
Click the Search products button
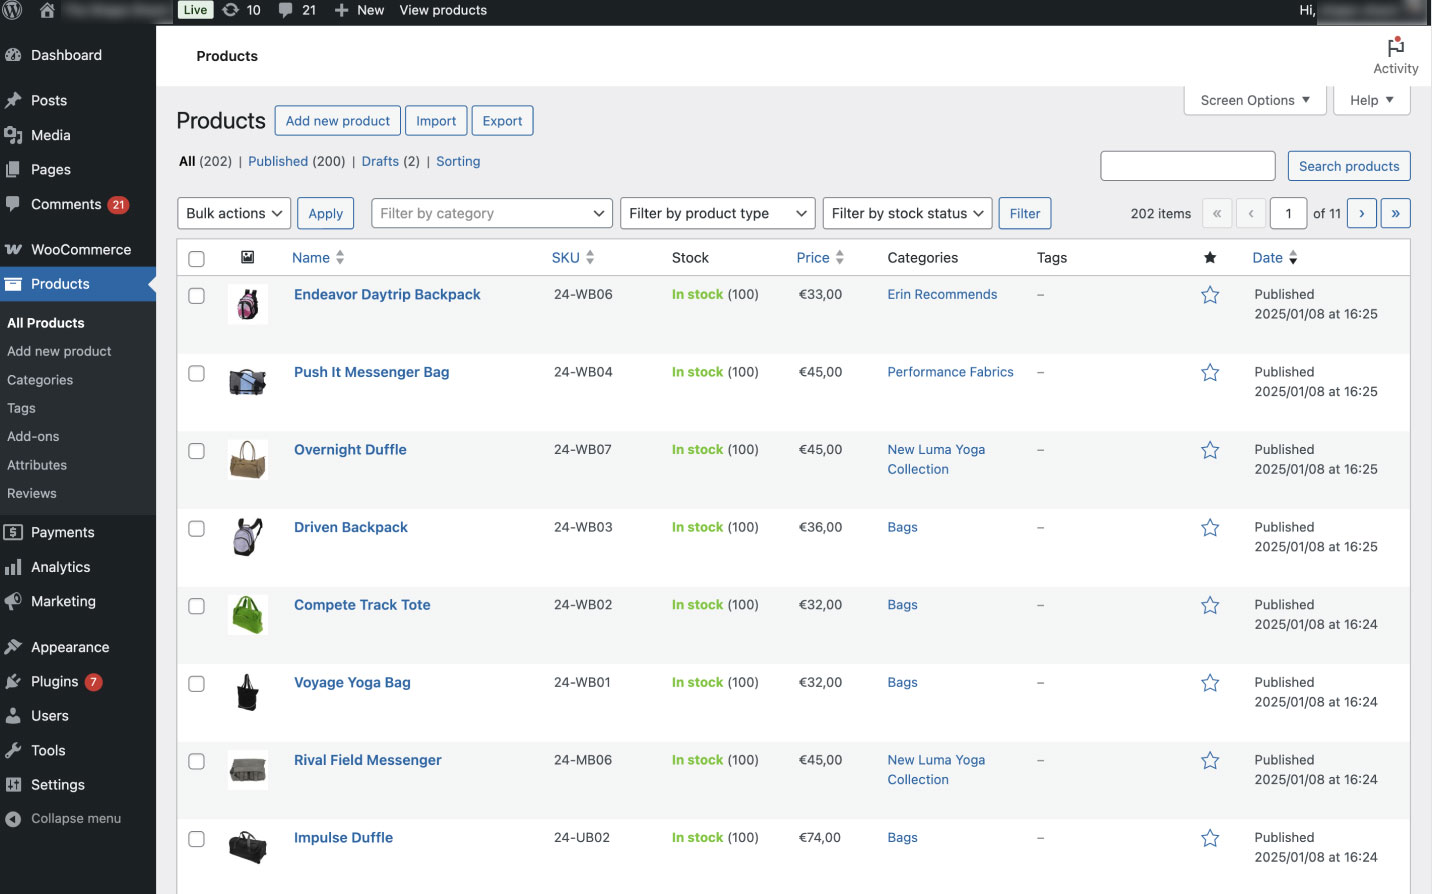click(x=1349, y=166)
